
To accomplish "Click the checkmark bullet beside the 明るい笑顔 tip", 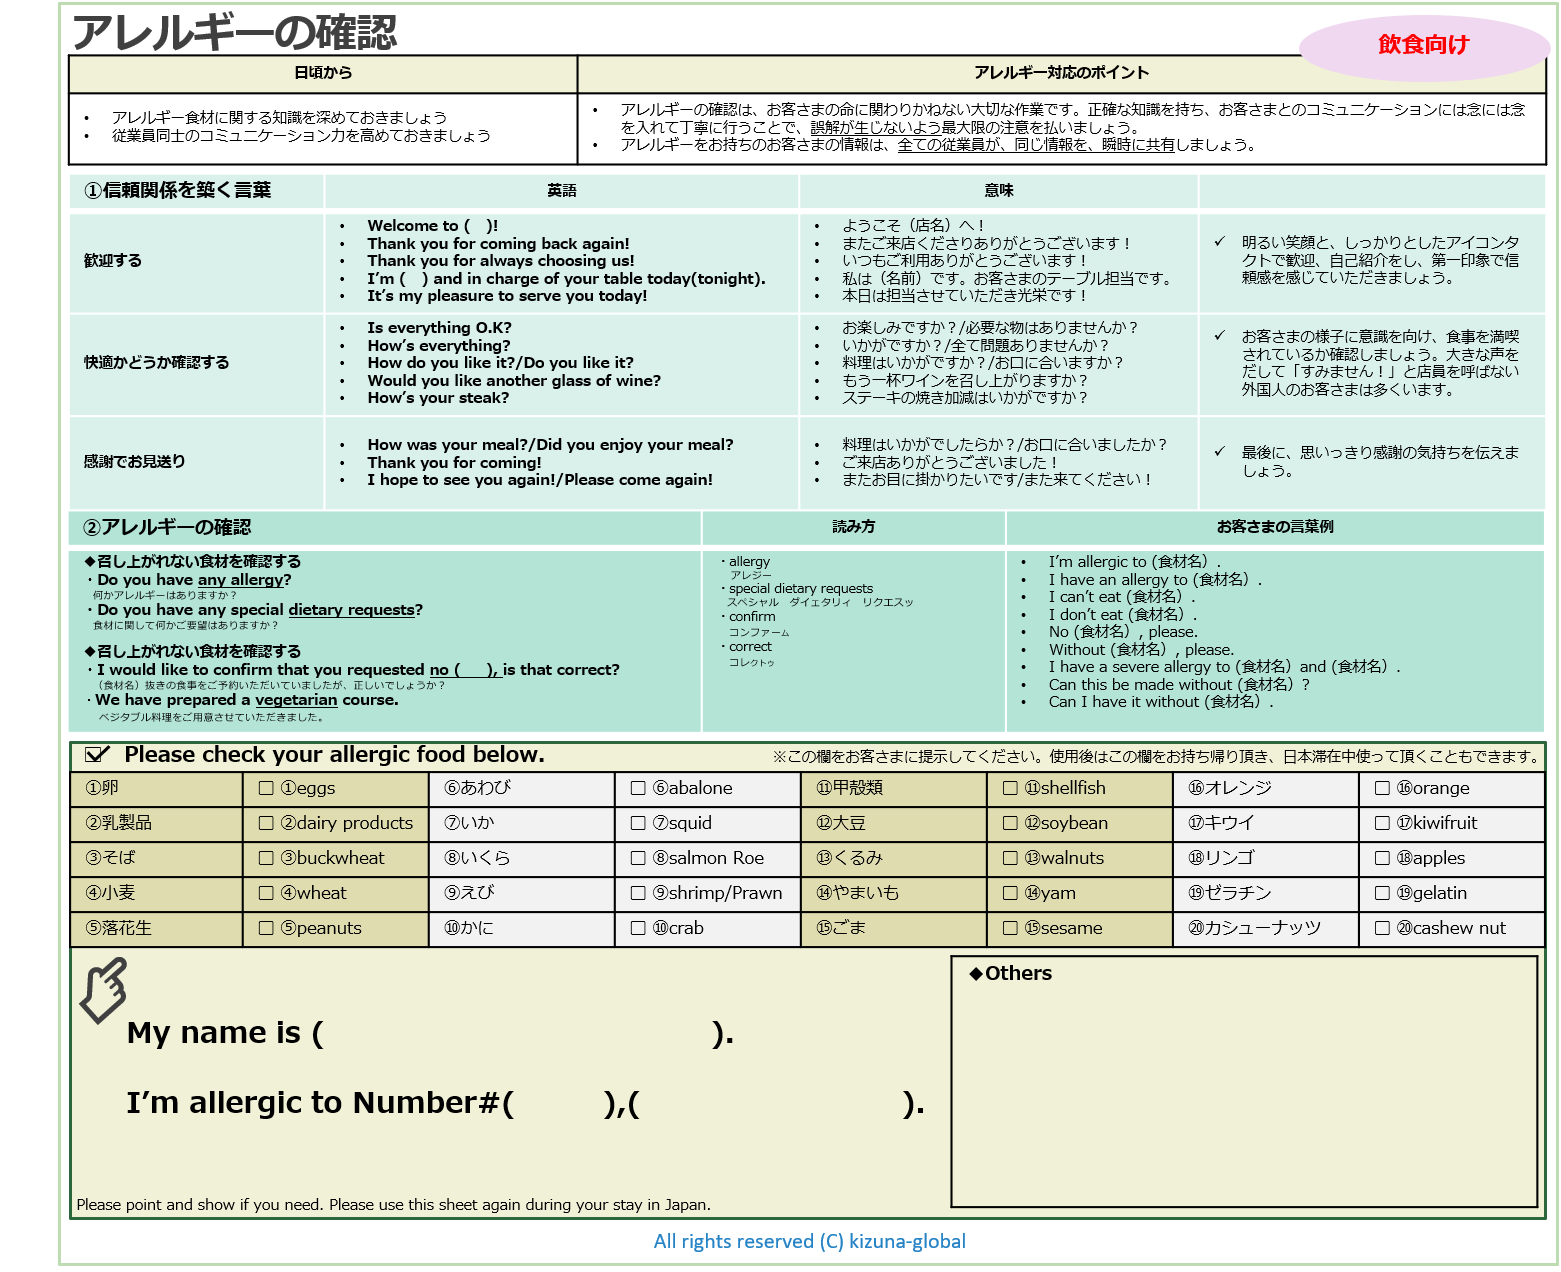I will coord(1219,242).
